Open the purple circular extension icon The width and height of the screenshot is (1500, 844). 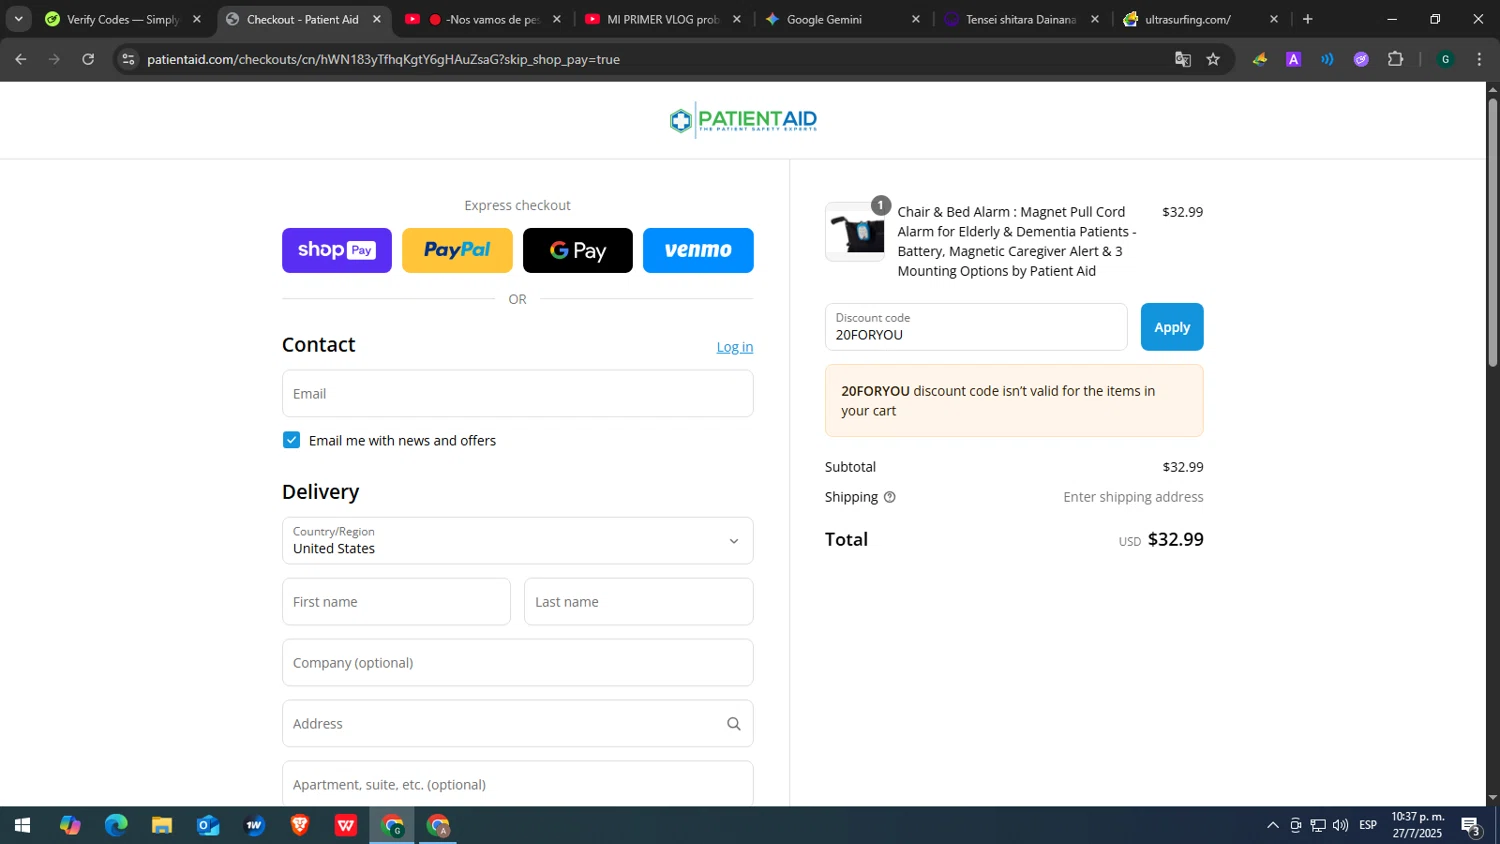point(1361,59)
